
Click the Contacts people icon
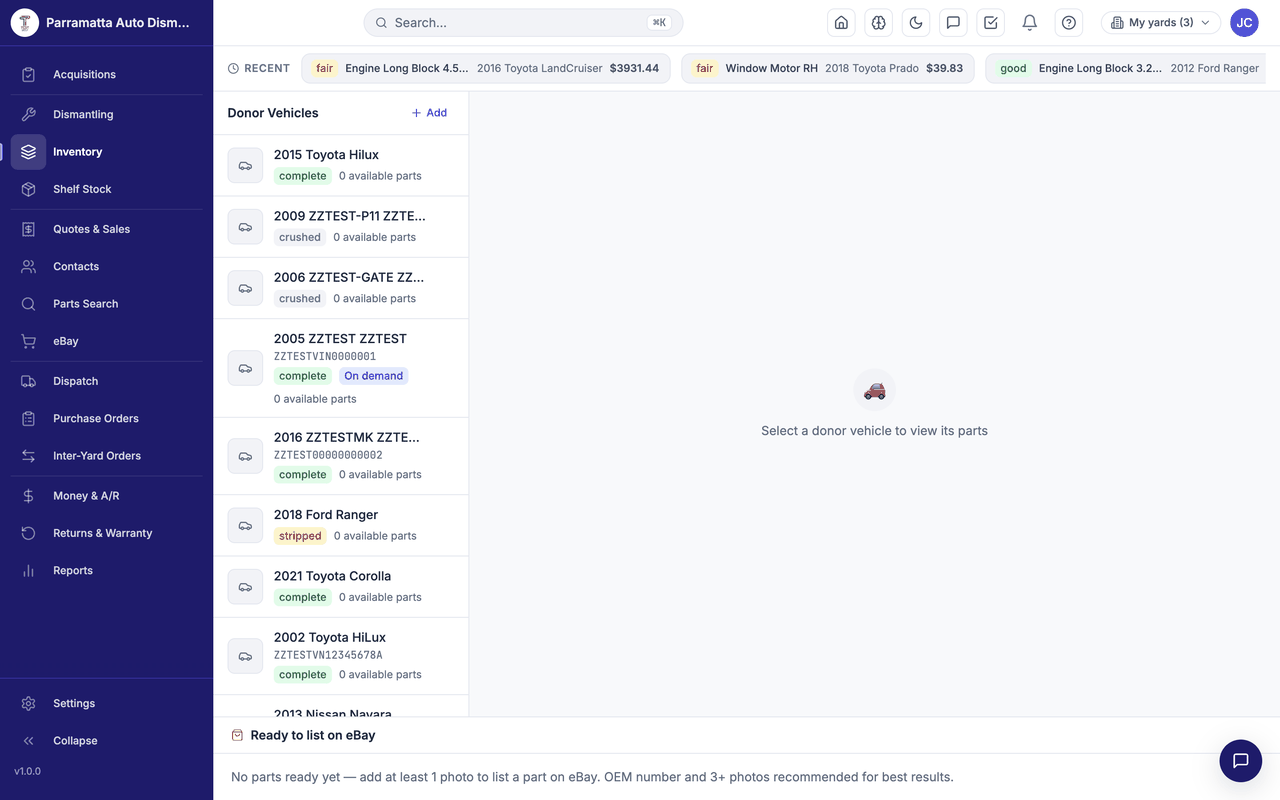click(28, 266)
